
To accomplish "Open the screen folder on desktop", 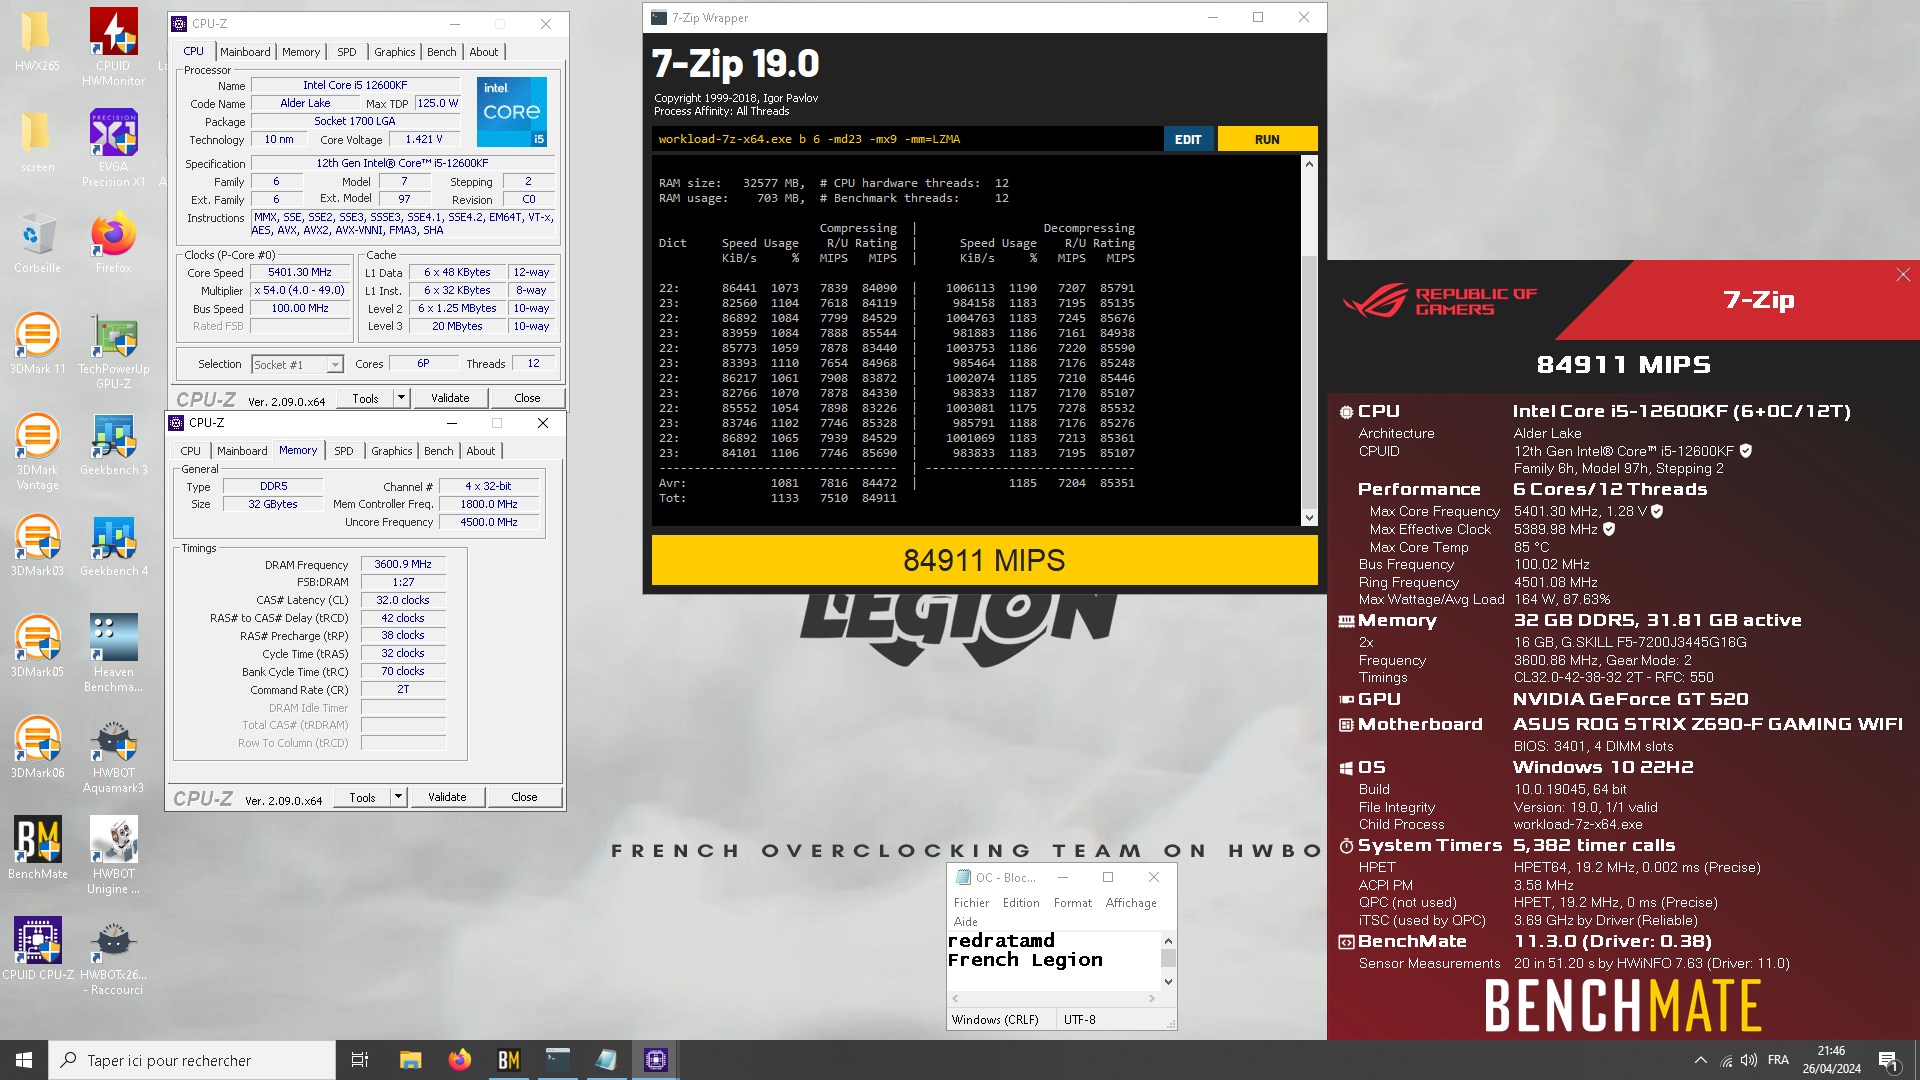I will [37, 140].
